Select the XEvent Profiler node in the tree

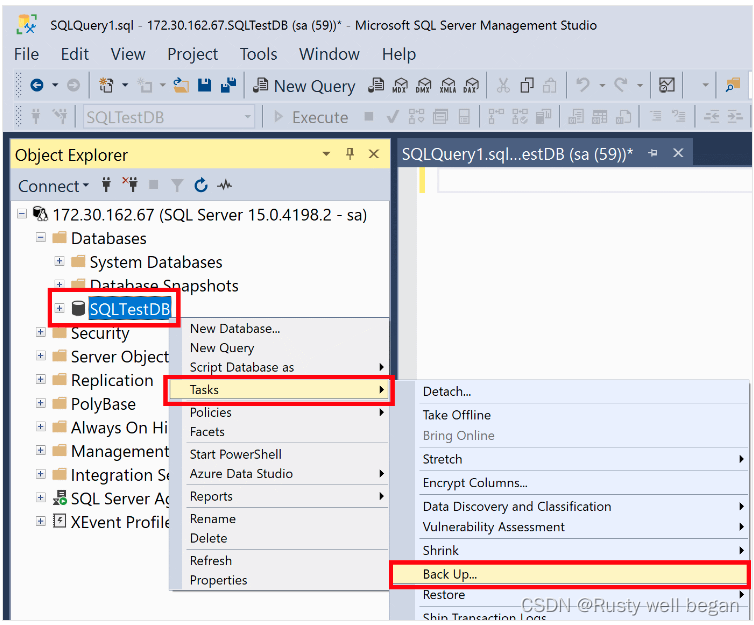[120, 523]
